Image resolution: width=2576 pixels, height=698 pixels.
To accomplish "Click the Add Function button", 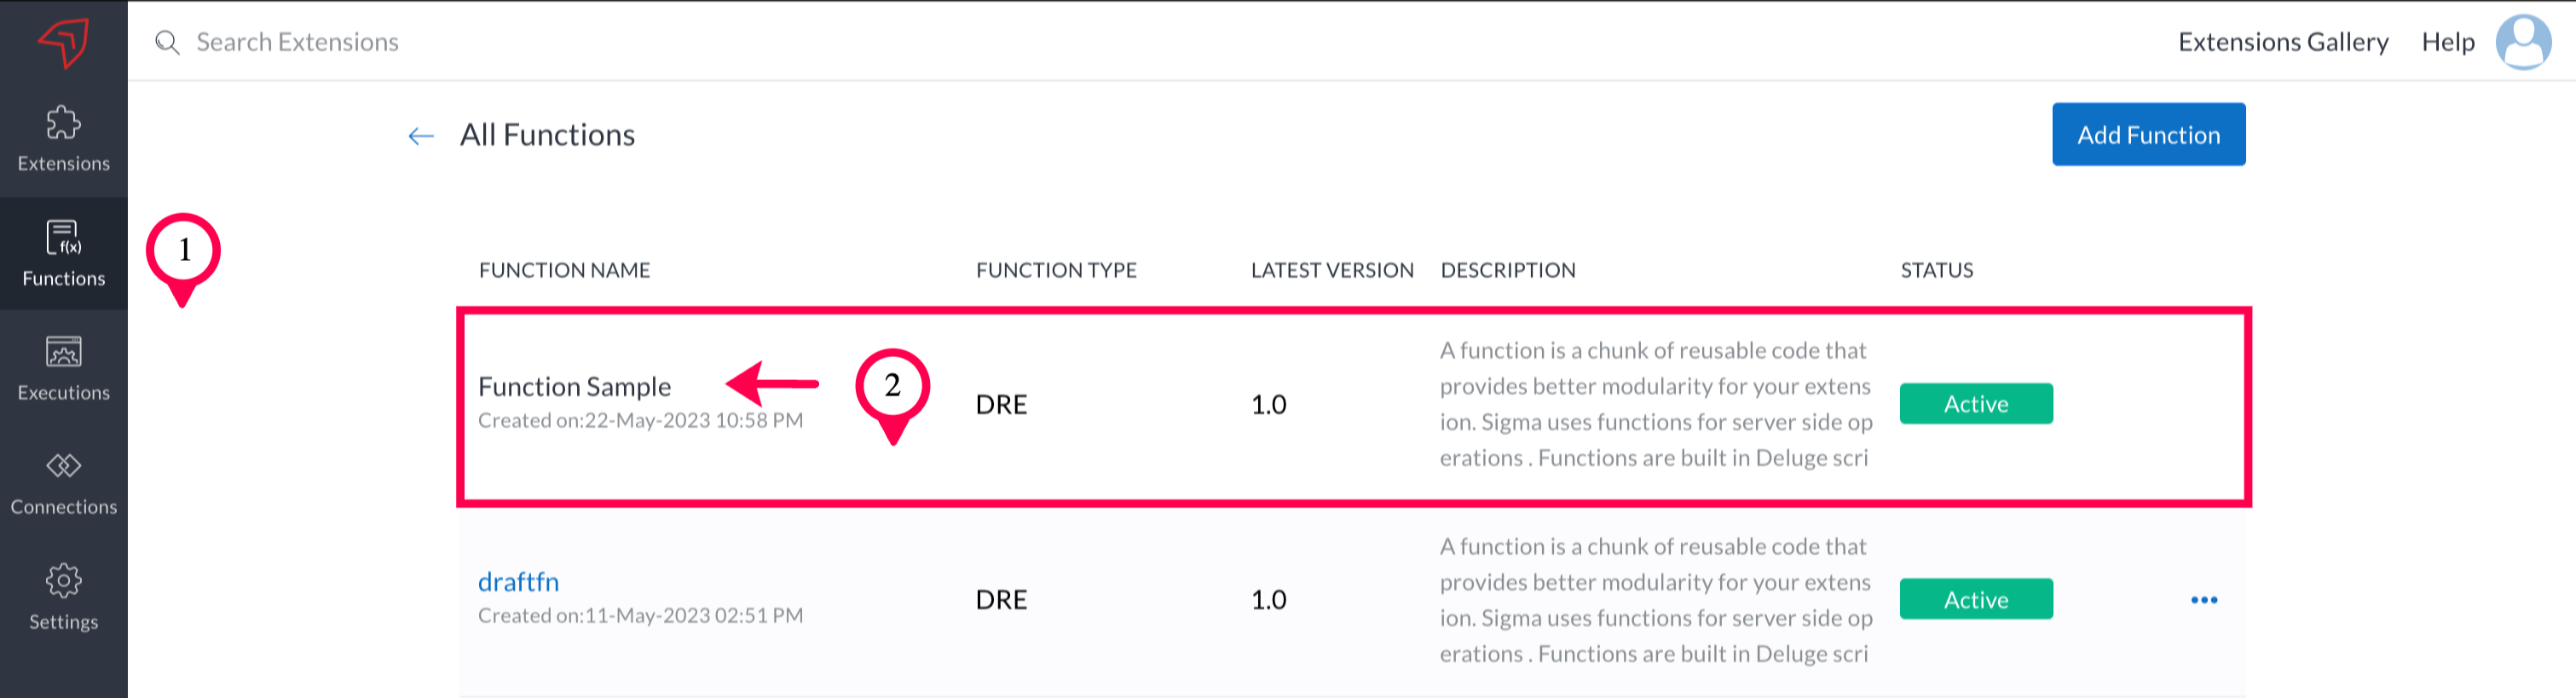I will click(2148, 135).
